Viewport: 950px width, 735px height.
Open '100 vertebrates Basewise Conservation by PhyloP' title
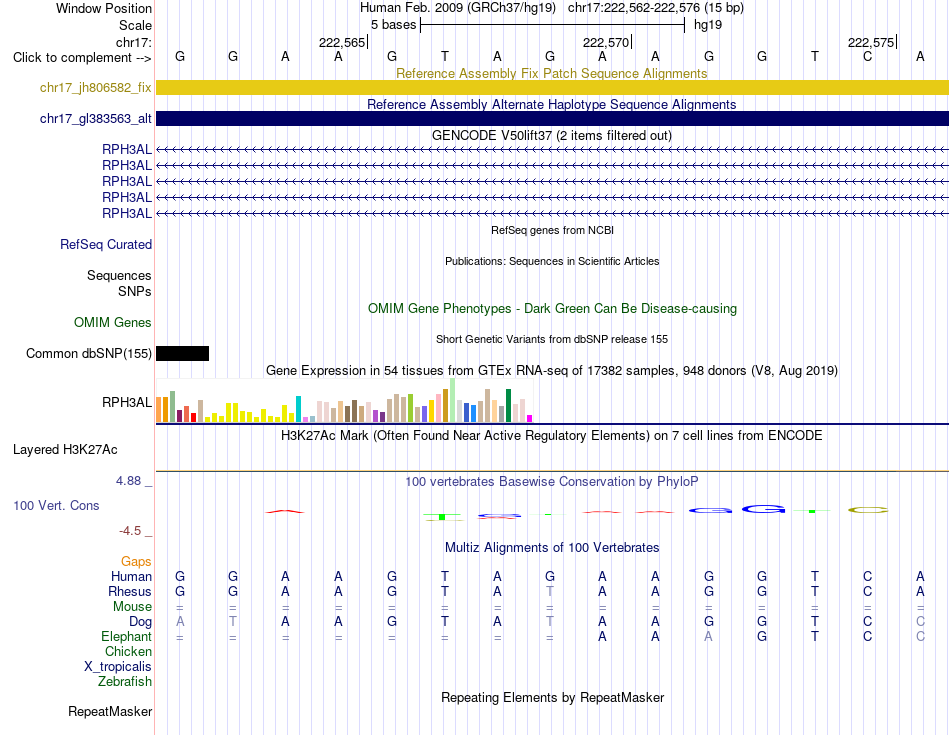pos(551,482)
